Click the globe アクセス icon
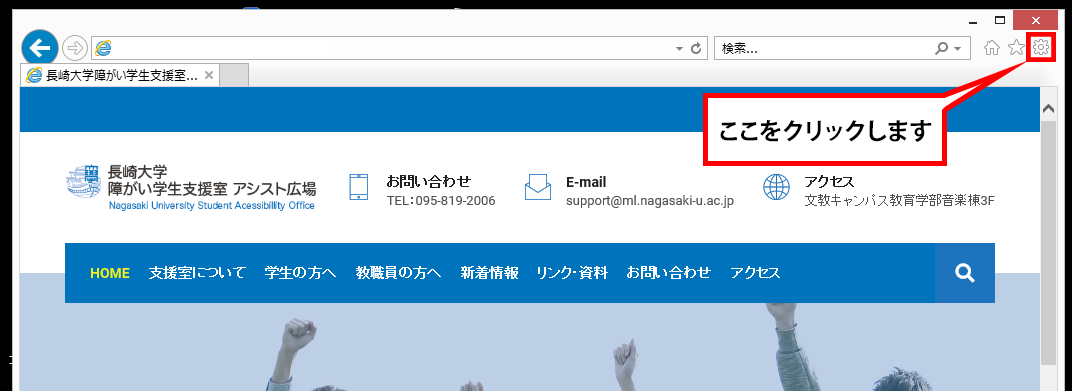1072x391 pixels. [776, 187]
